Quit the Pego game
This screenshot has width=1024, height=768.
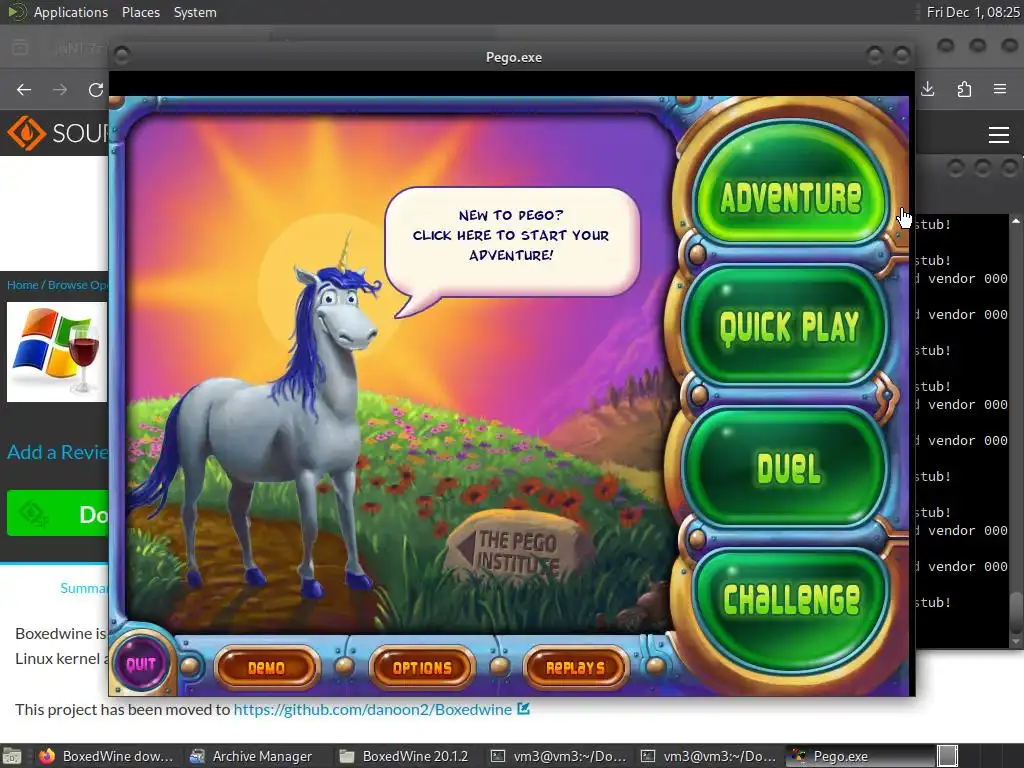click(x=141, y=664)
